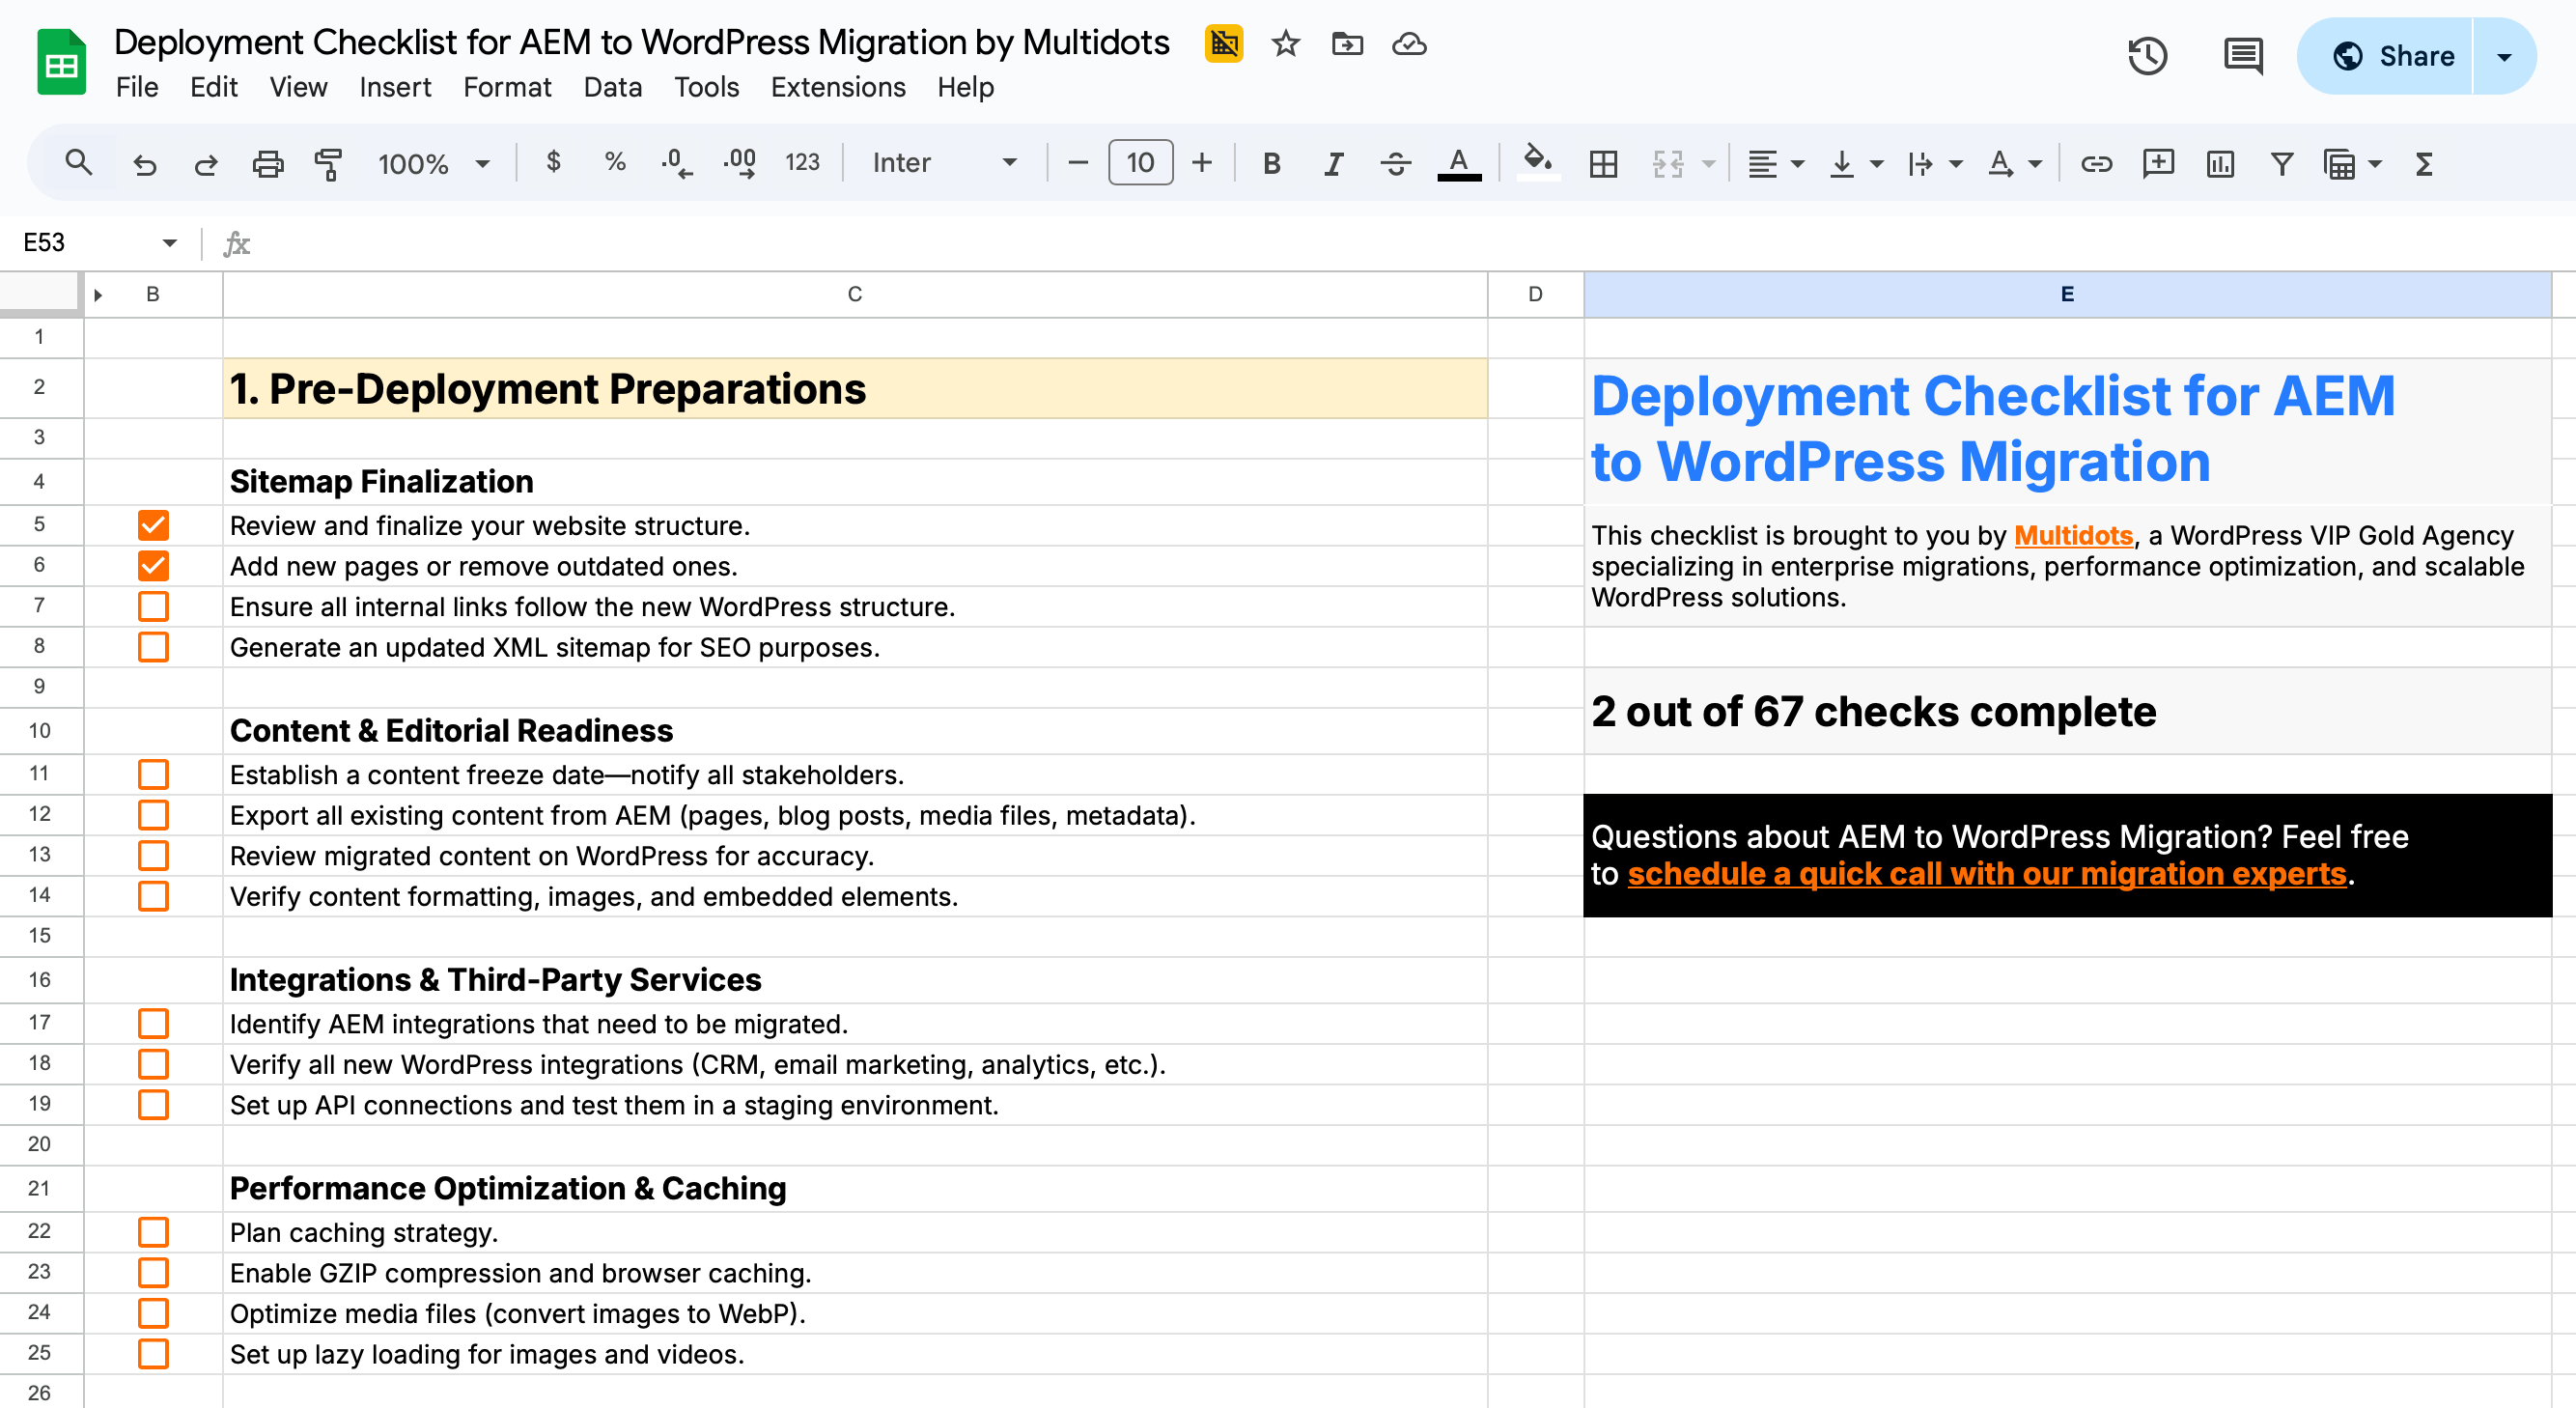Image resolution: width=2576 pixels, height=1408 pixels.
Task: Decrease font size with minus button
Action: [x=1078, y=163]
